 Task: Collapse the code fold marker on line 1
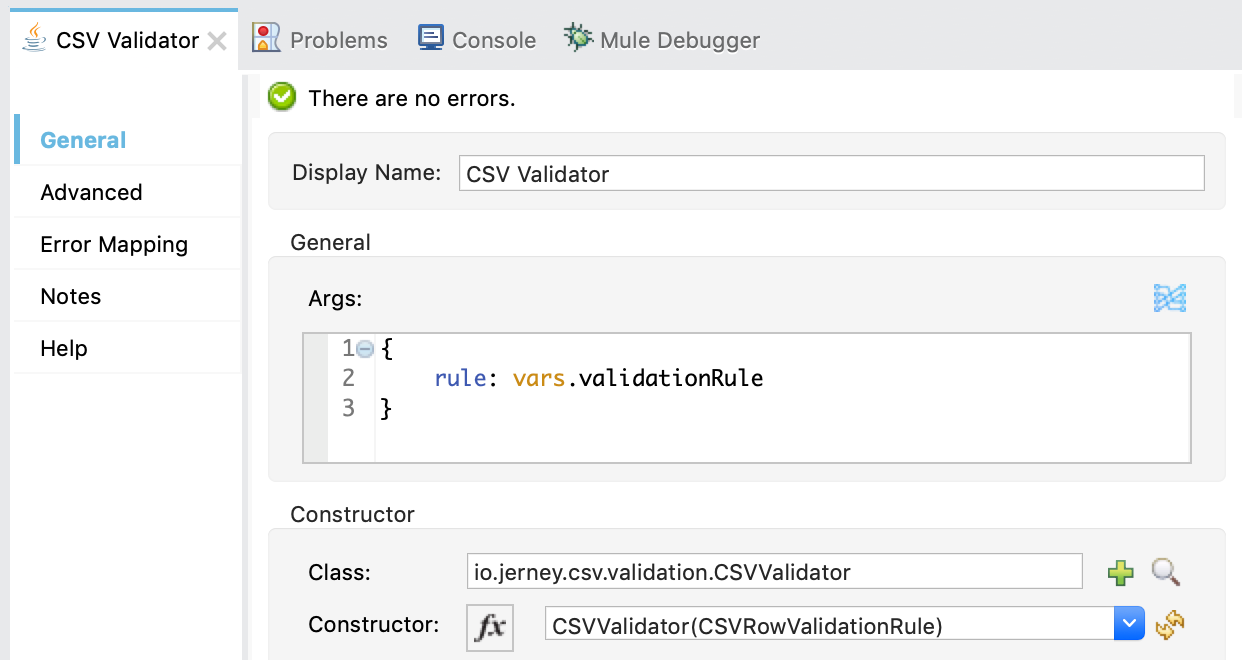pos(366,349)
